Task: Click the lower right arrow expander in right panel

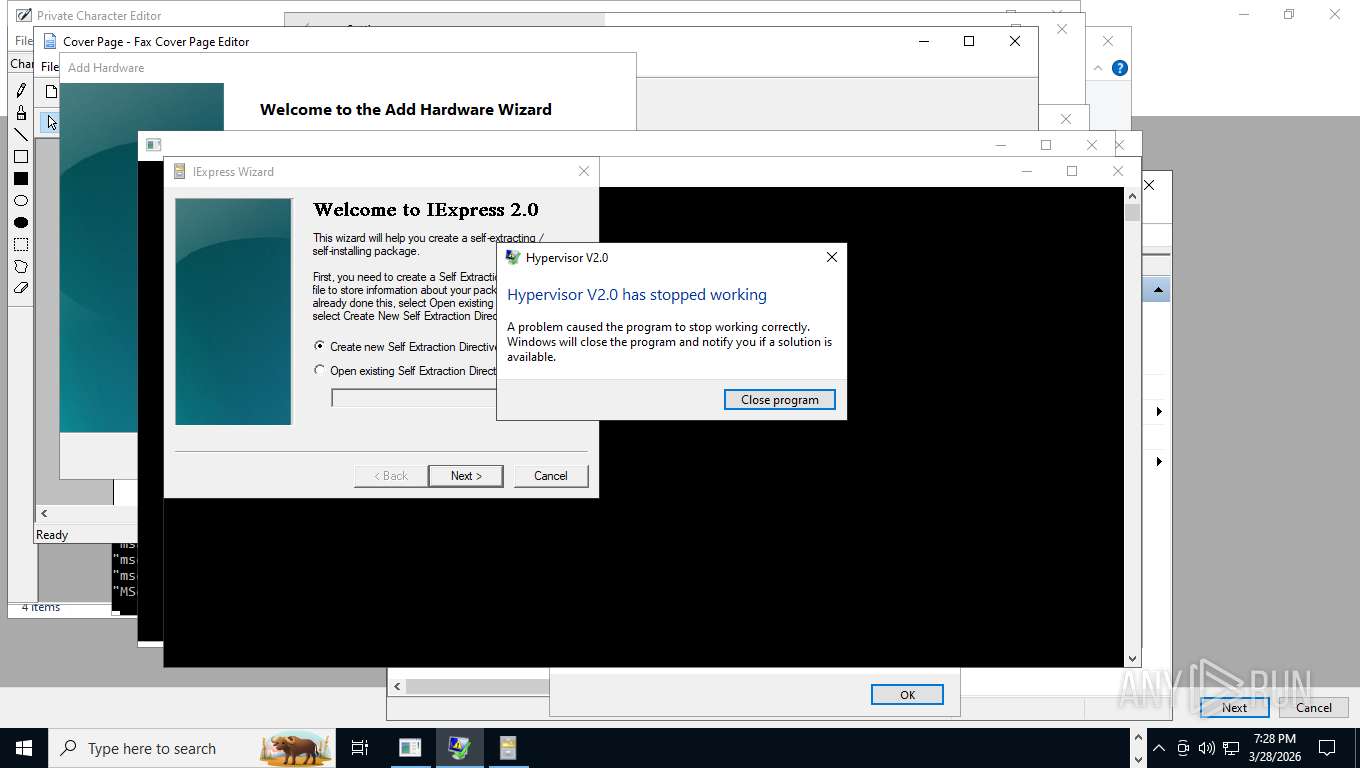Action: (1159, 462)
